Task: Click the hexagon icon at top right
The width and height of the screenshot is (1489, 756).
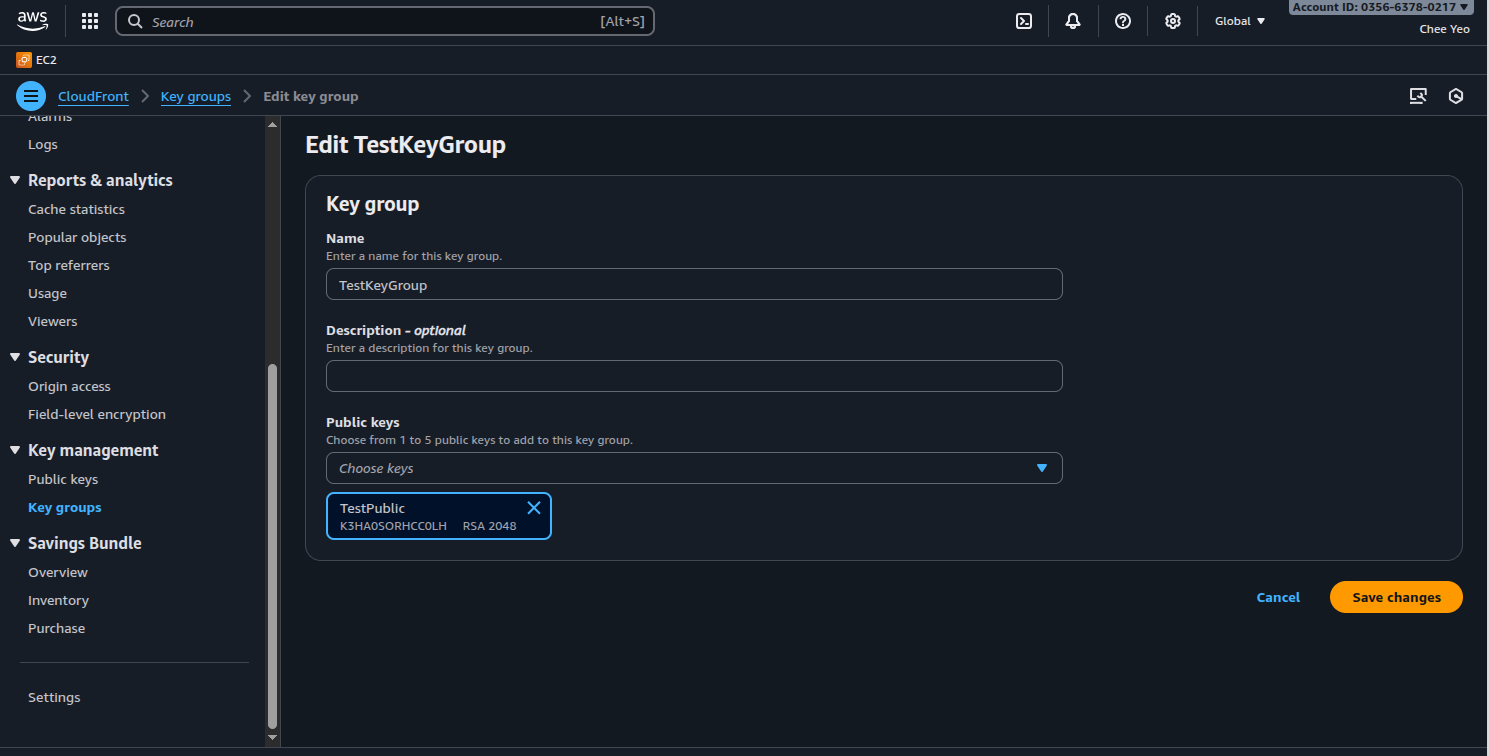Action: (x=1457, y=96)
